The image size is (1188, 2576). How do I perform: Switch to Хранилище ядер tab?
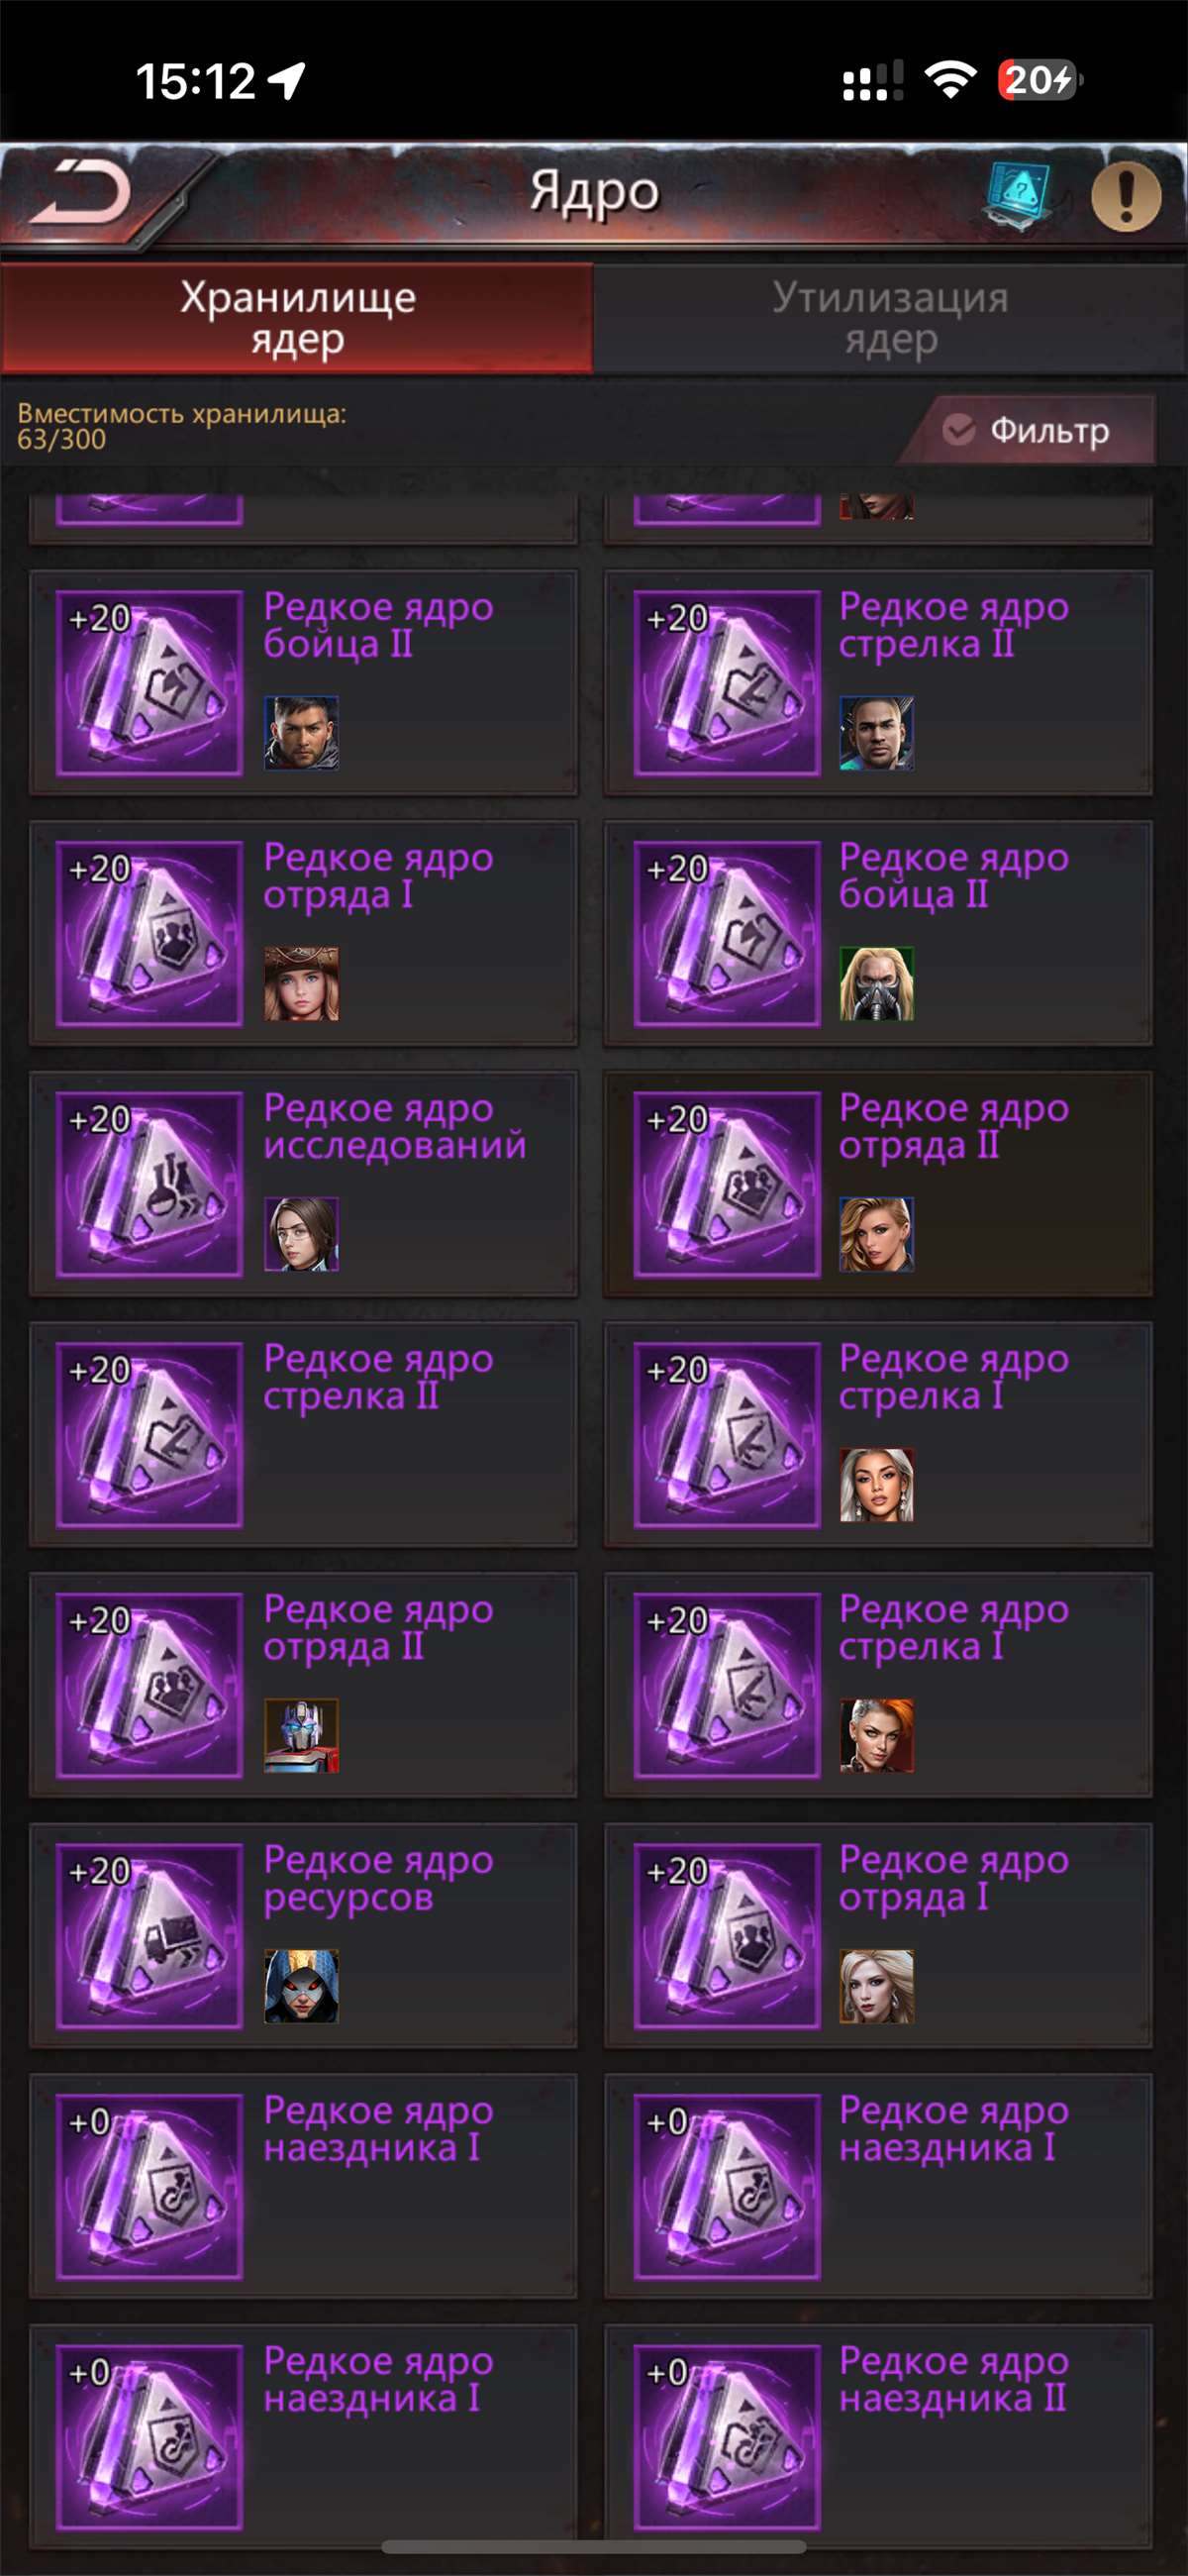[297, 318]
